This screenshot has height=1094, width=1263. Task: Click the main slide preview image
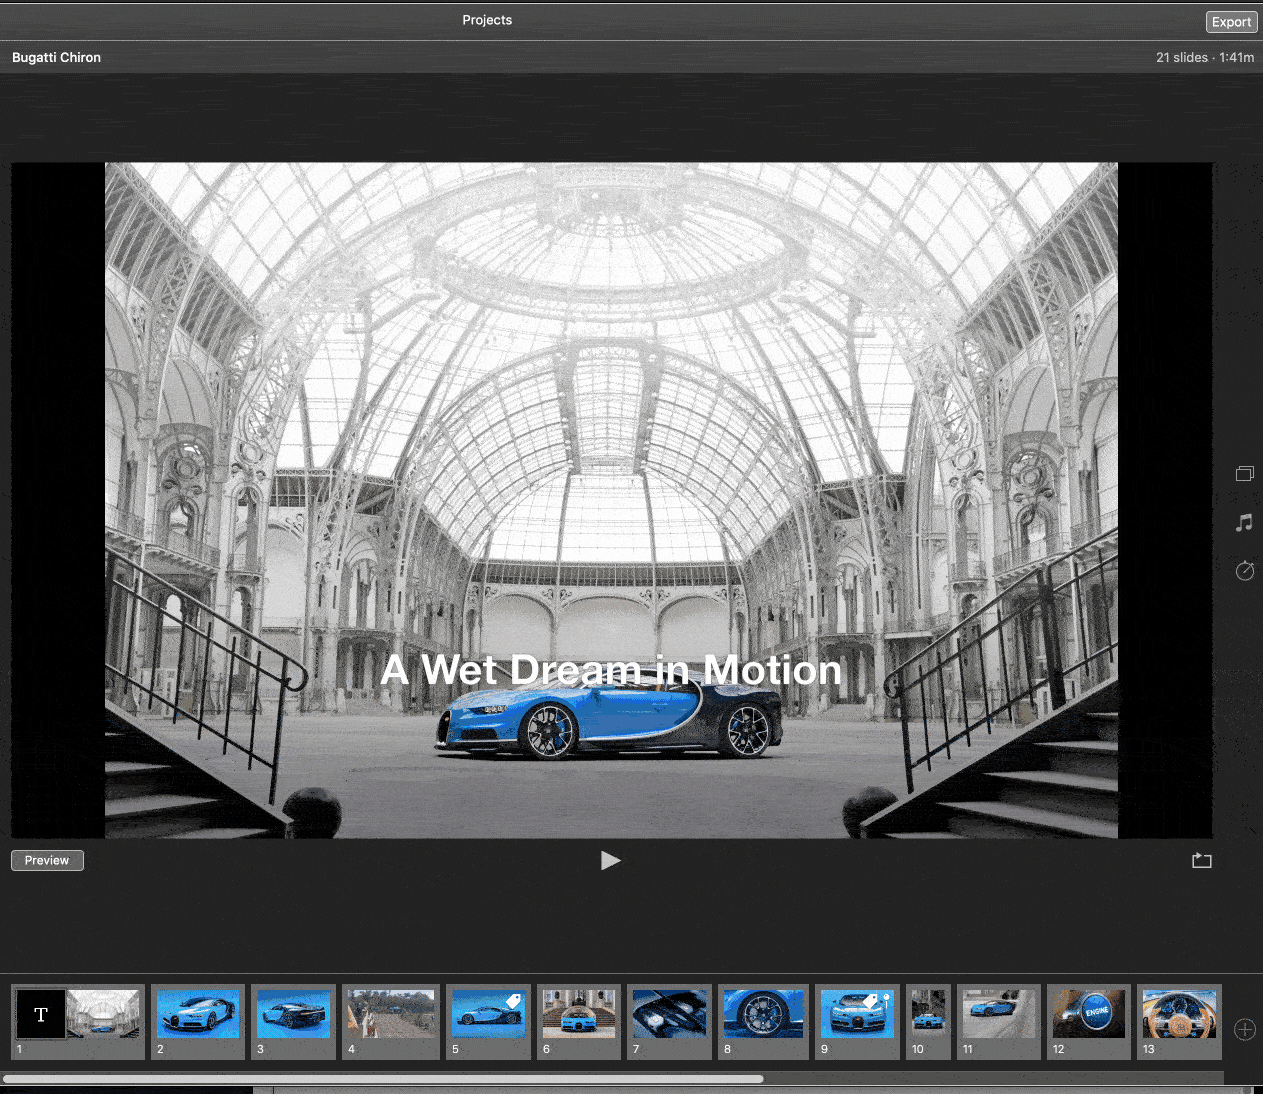(611, 500)
